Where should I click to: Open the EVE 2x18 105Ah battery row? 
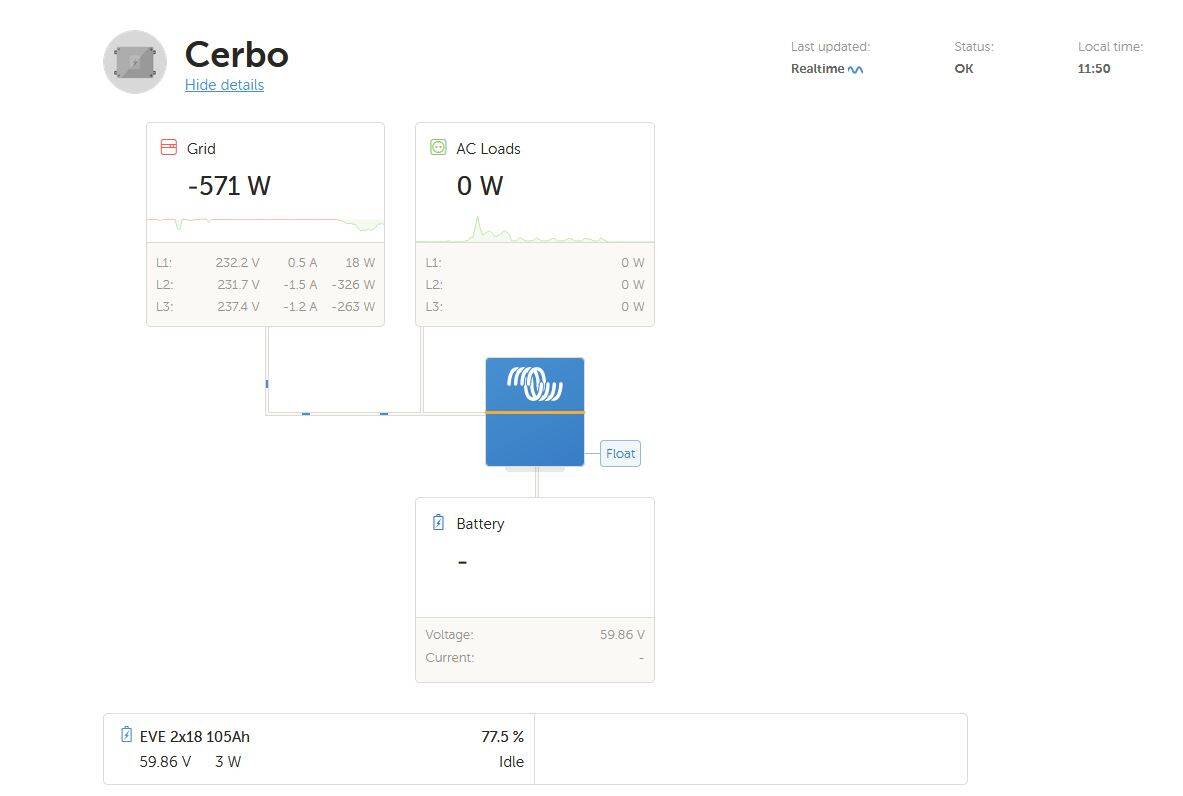(319, 749)
